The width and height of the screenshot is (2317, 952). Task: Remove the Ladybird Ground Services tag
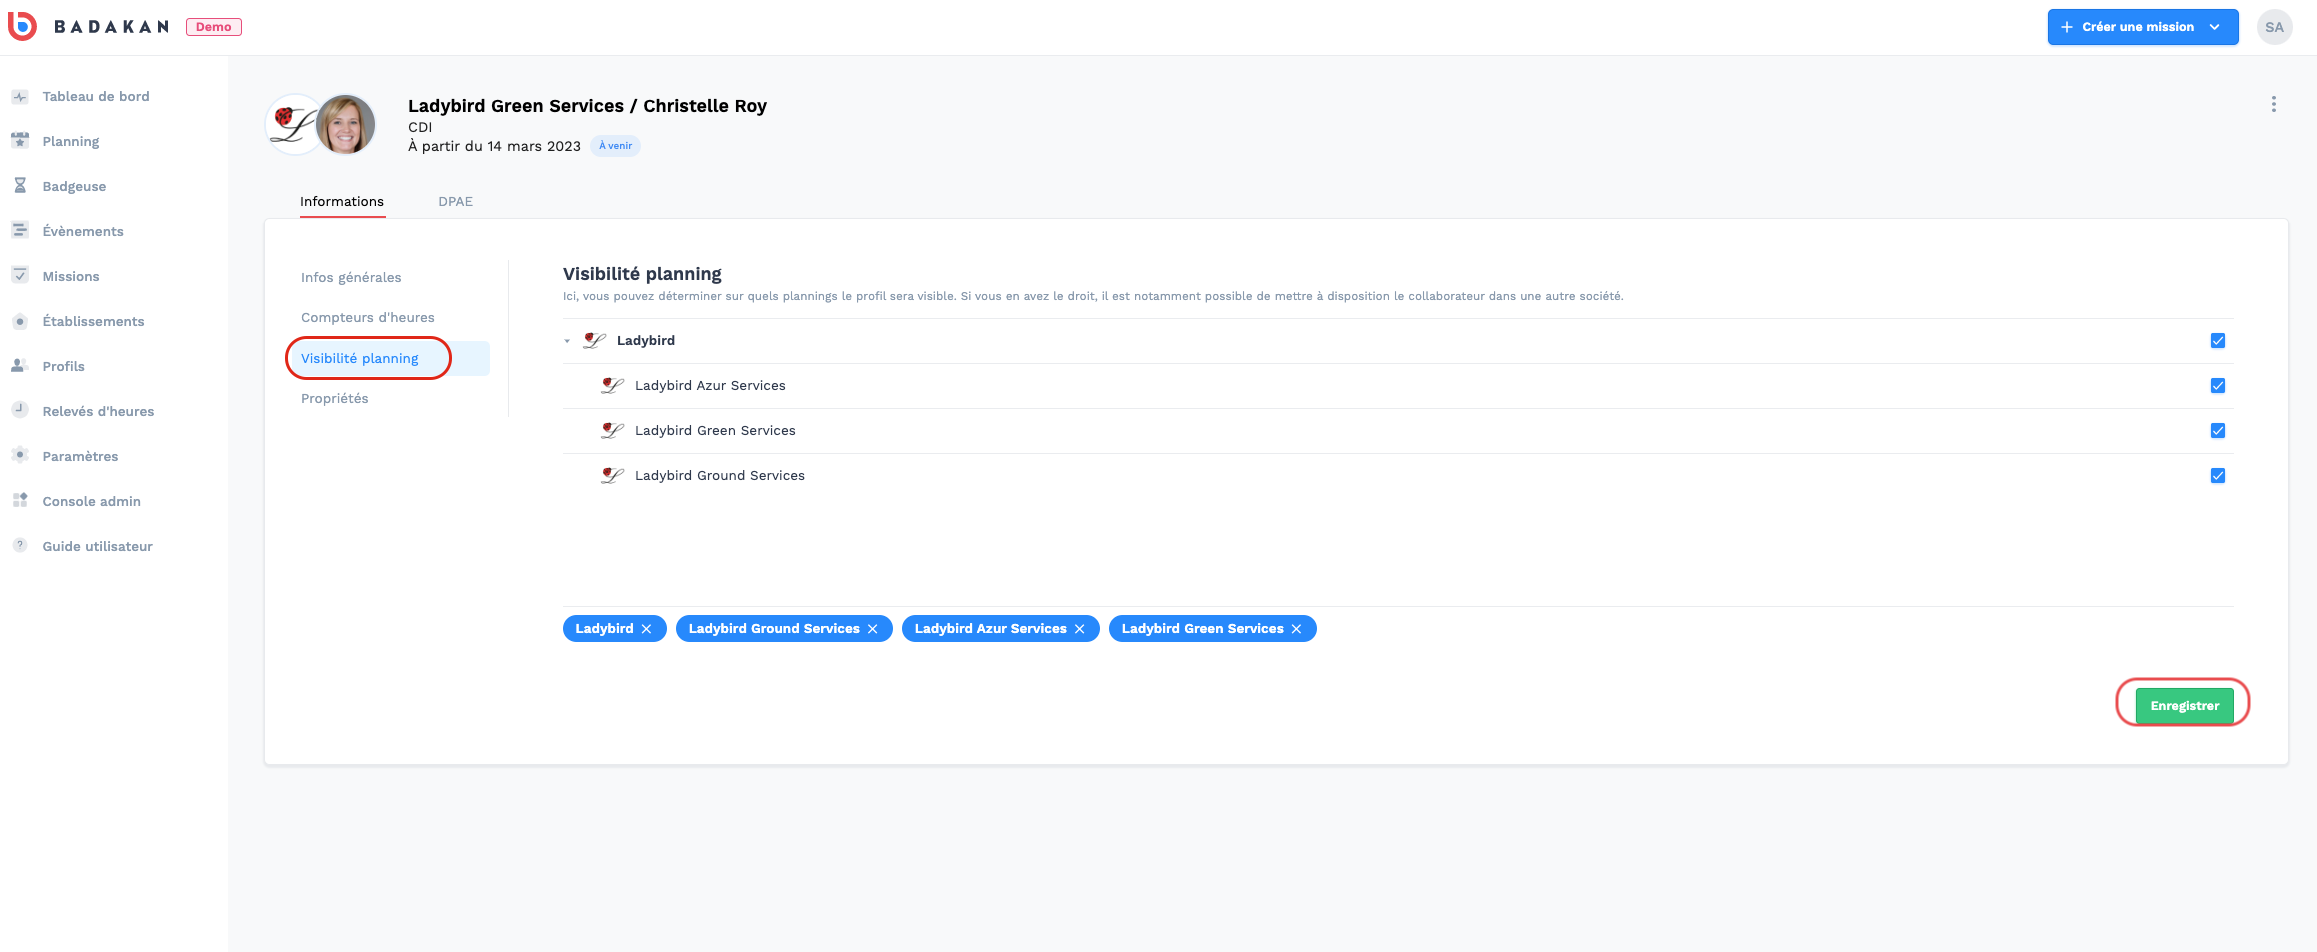873,629
